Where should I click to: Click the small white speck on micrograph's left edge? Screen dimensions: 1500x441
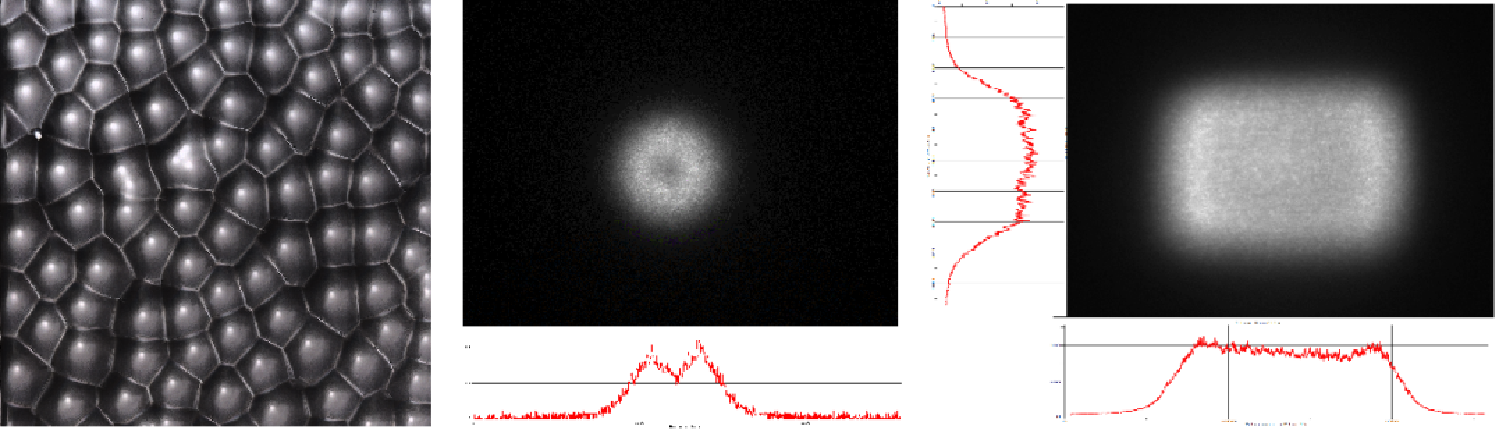click(x=38, y=134)
